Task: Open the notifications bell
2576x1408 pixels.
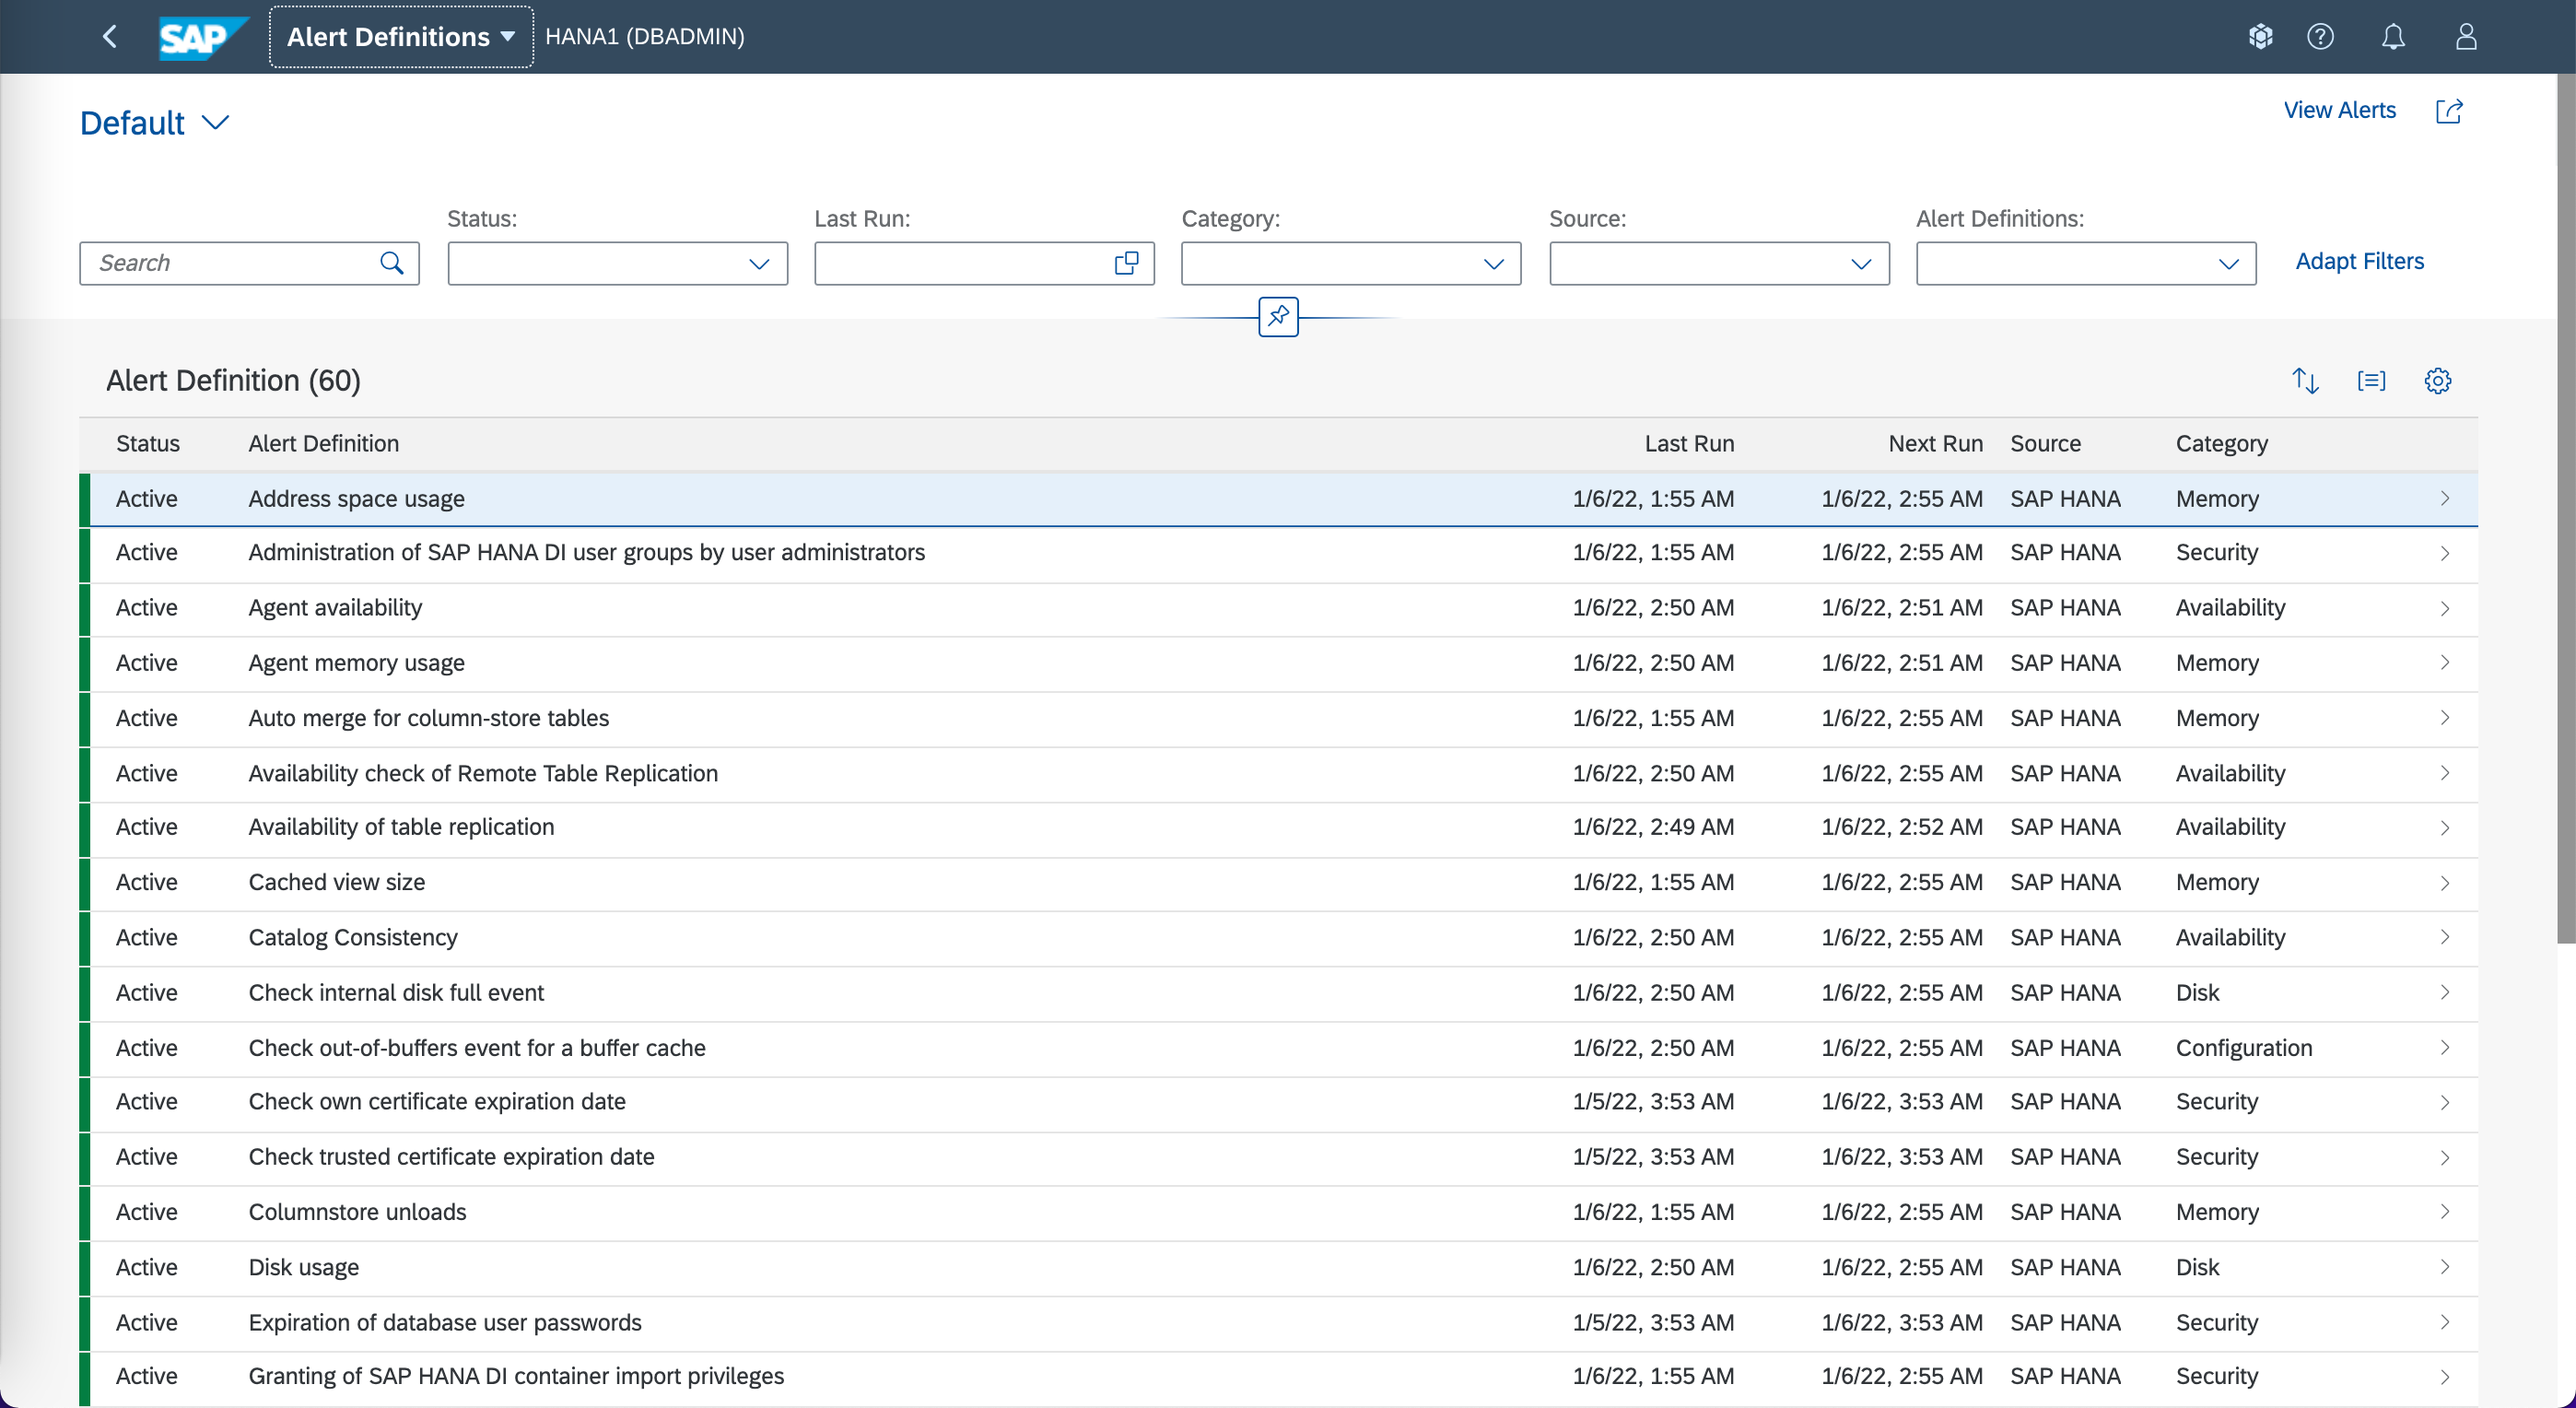Action: (2393, 37)
